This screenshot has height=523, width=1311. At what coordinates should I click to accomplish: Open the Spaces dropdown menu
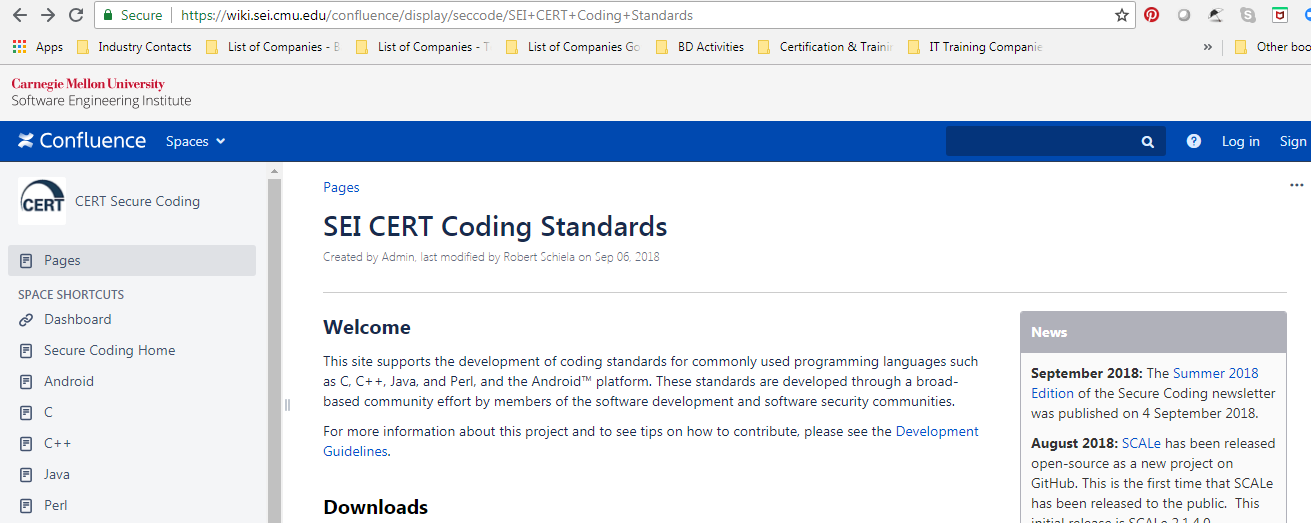(x=196, y=141)
